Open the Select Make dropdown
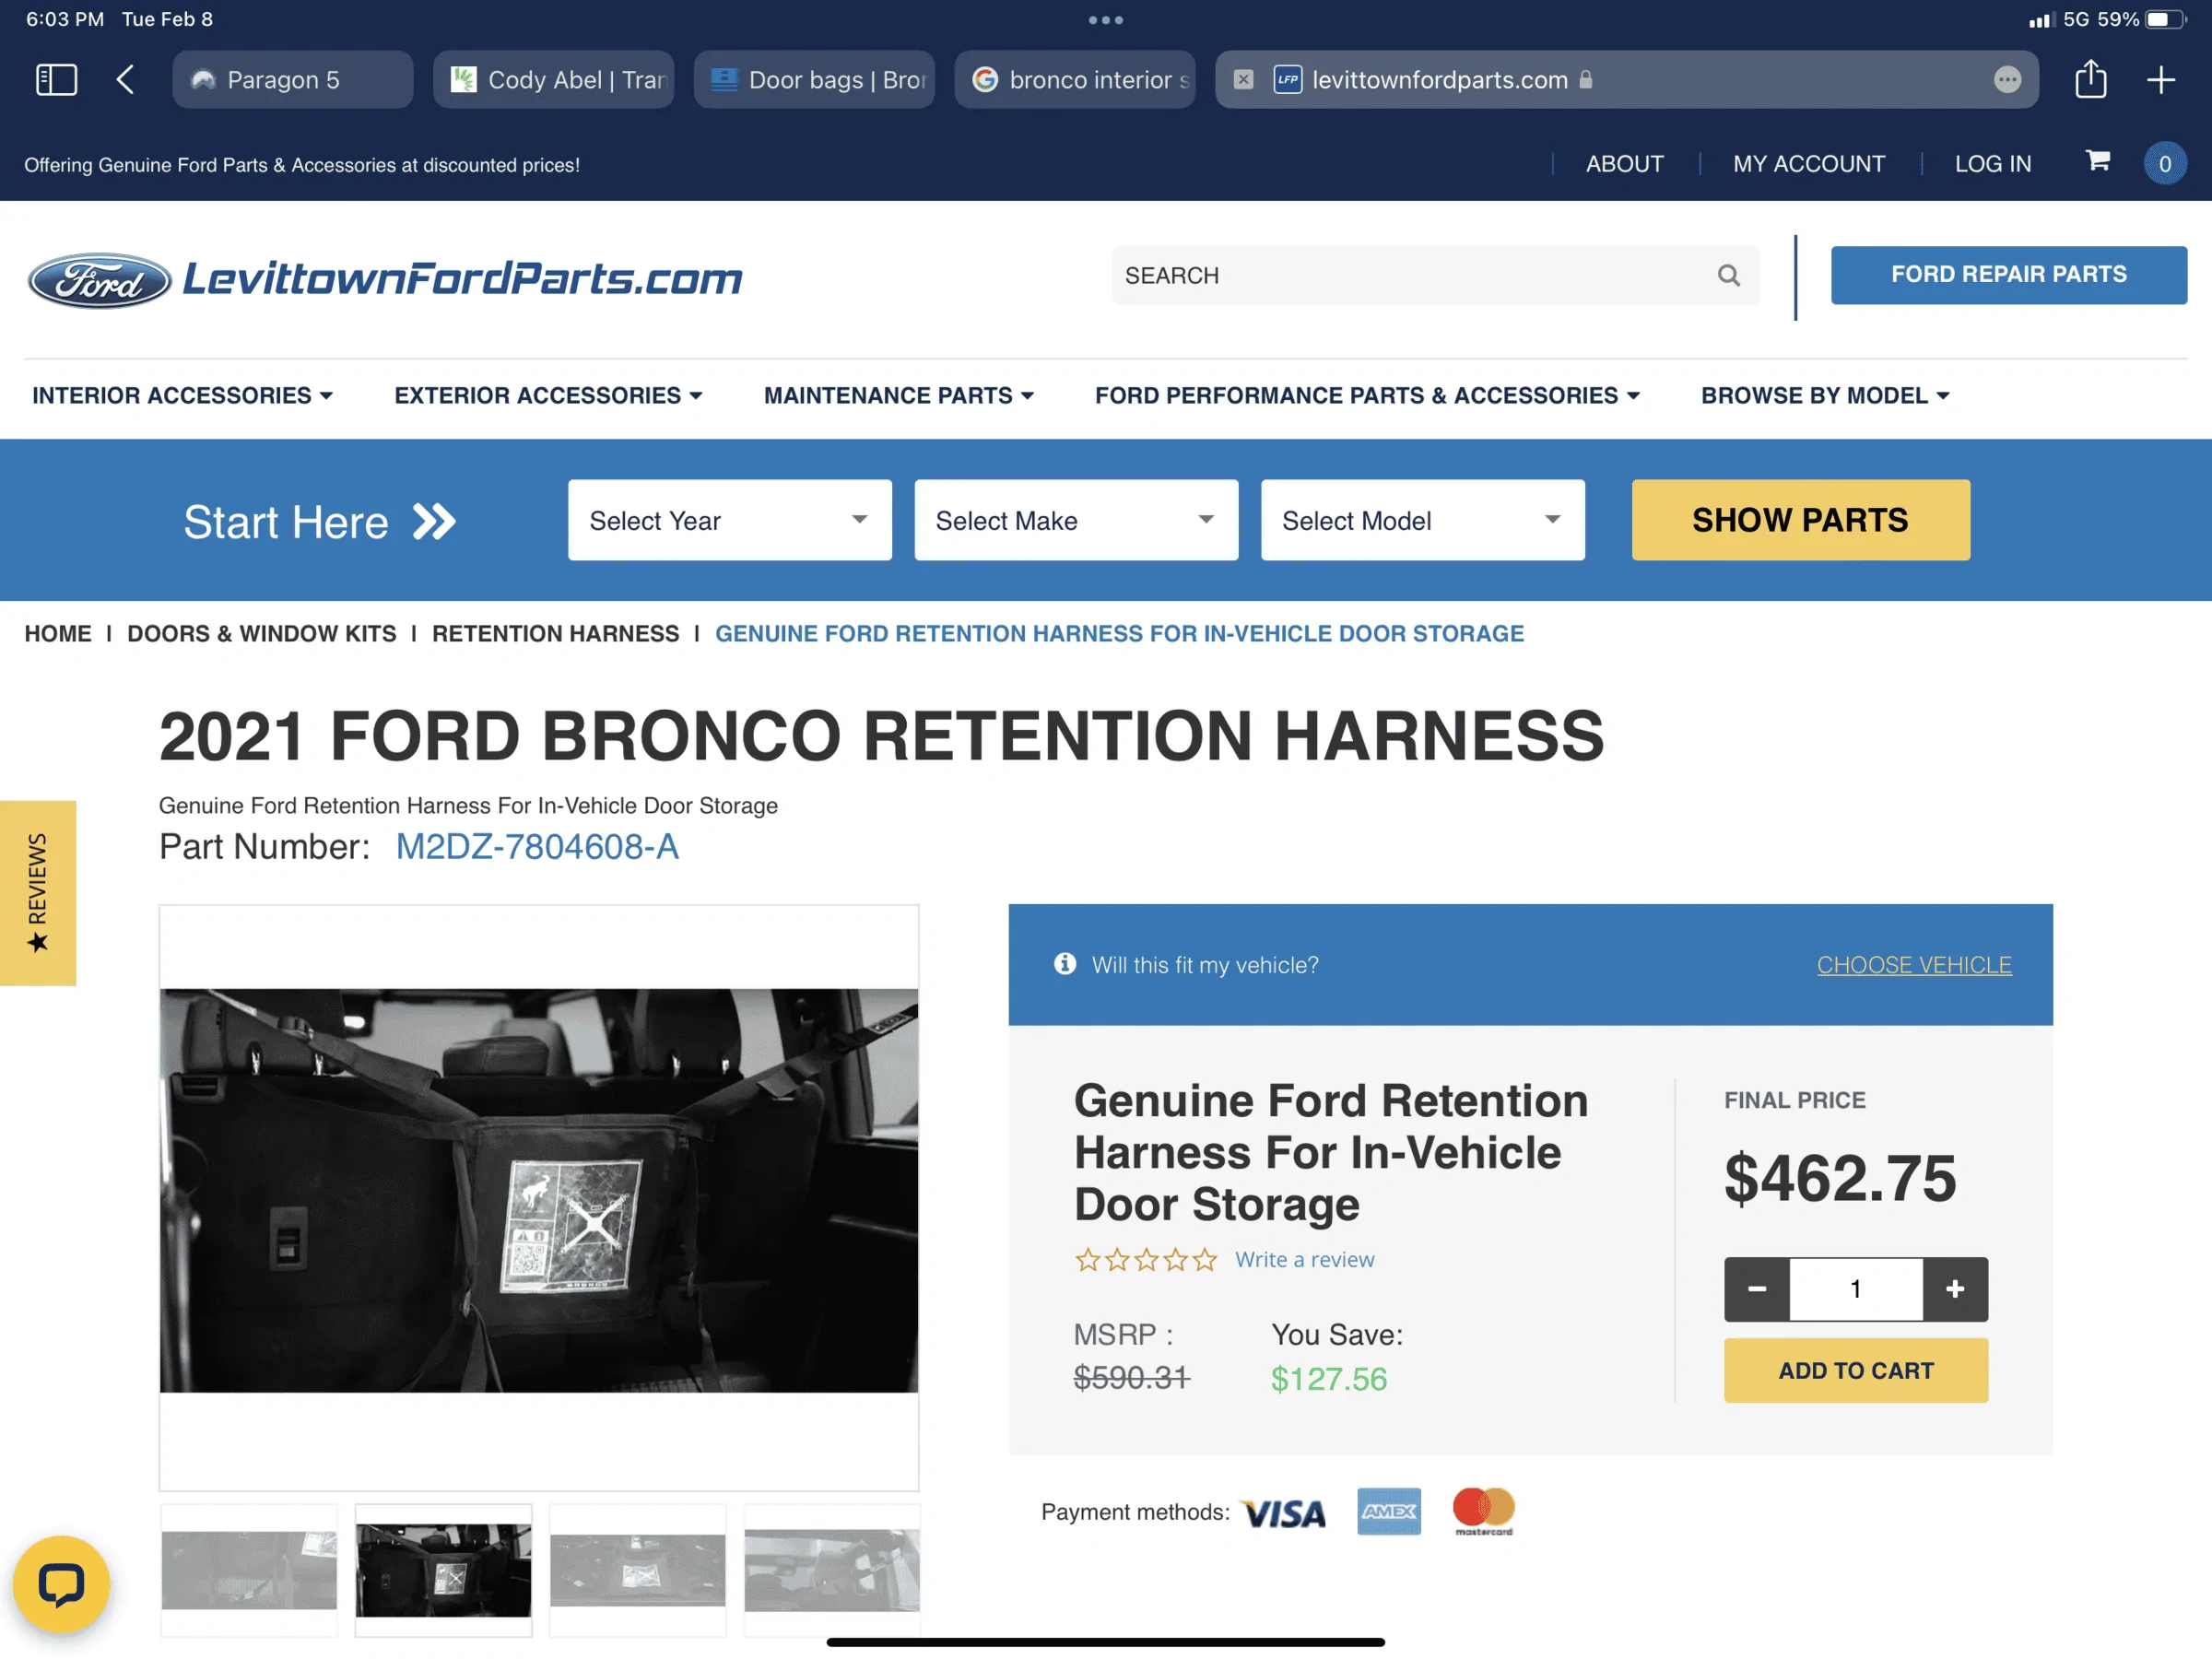Screen dimensions: 2212x1659 pos(1076,520)
